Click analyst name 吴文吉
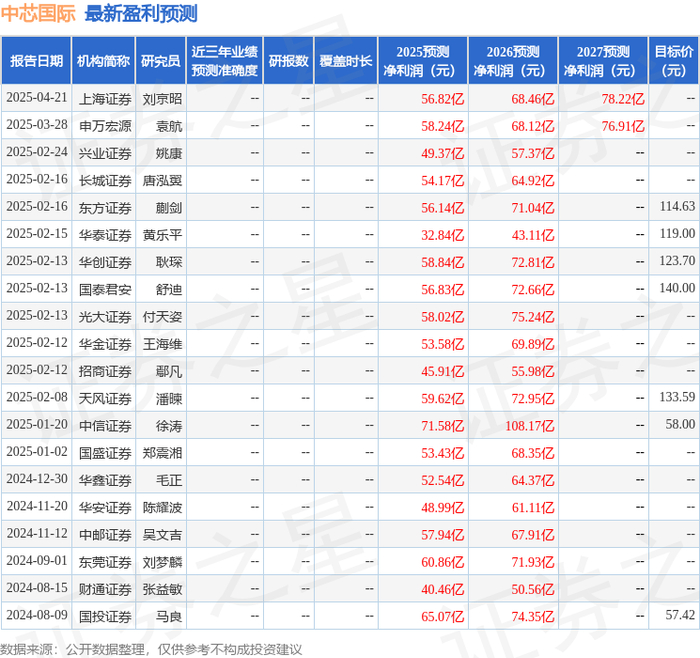This screenshot has height=658, width=700. (x=162, y=534)
